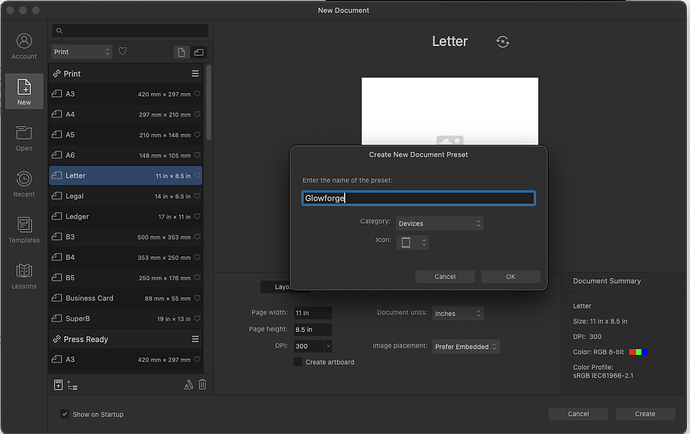Cancel the Create New Document Preset dialog
The image size is (690, 434).
[445, 276]
